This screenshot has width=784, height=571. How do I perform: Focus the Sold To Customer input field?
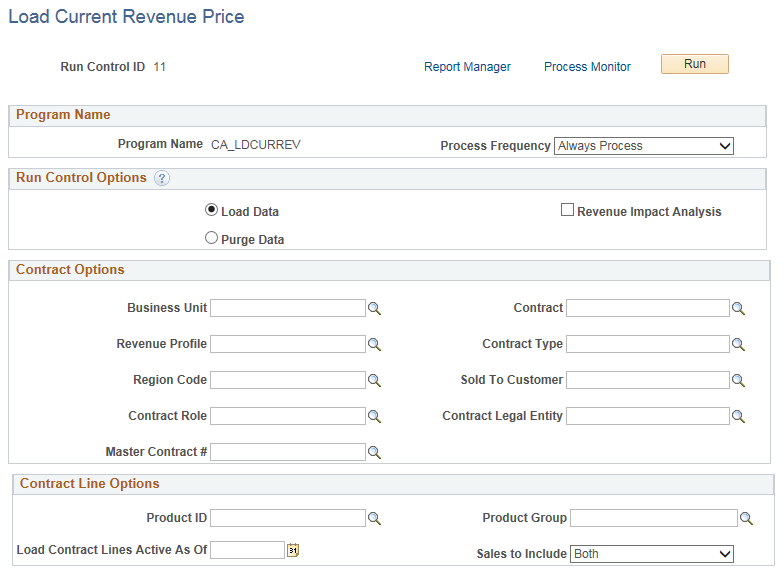pyautogui.click(x=648, y=380)
